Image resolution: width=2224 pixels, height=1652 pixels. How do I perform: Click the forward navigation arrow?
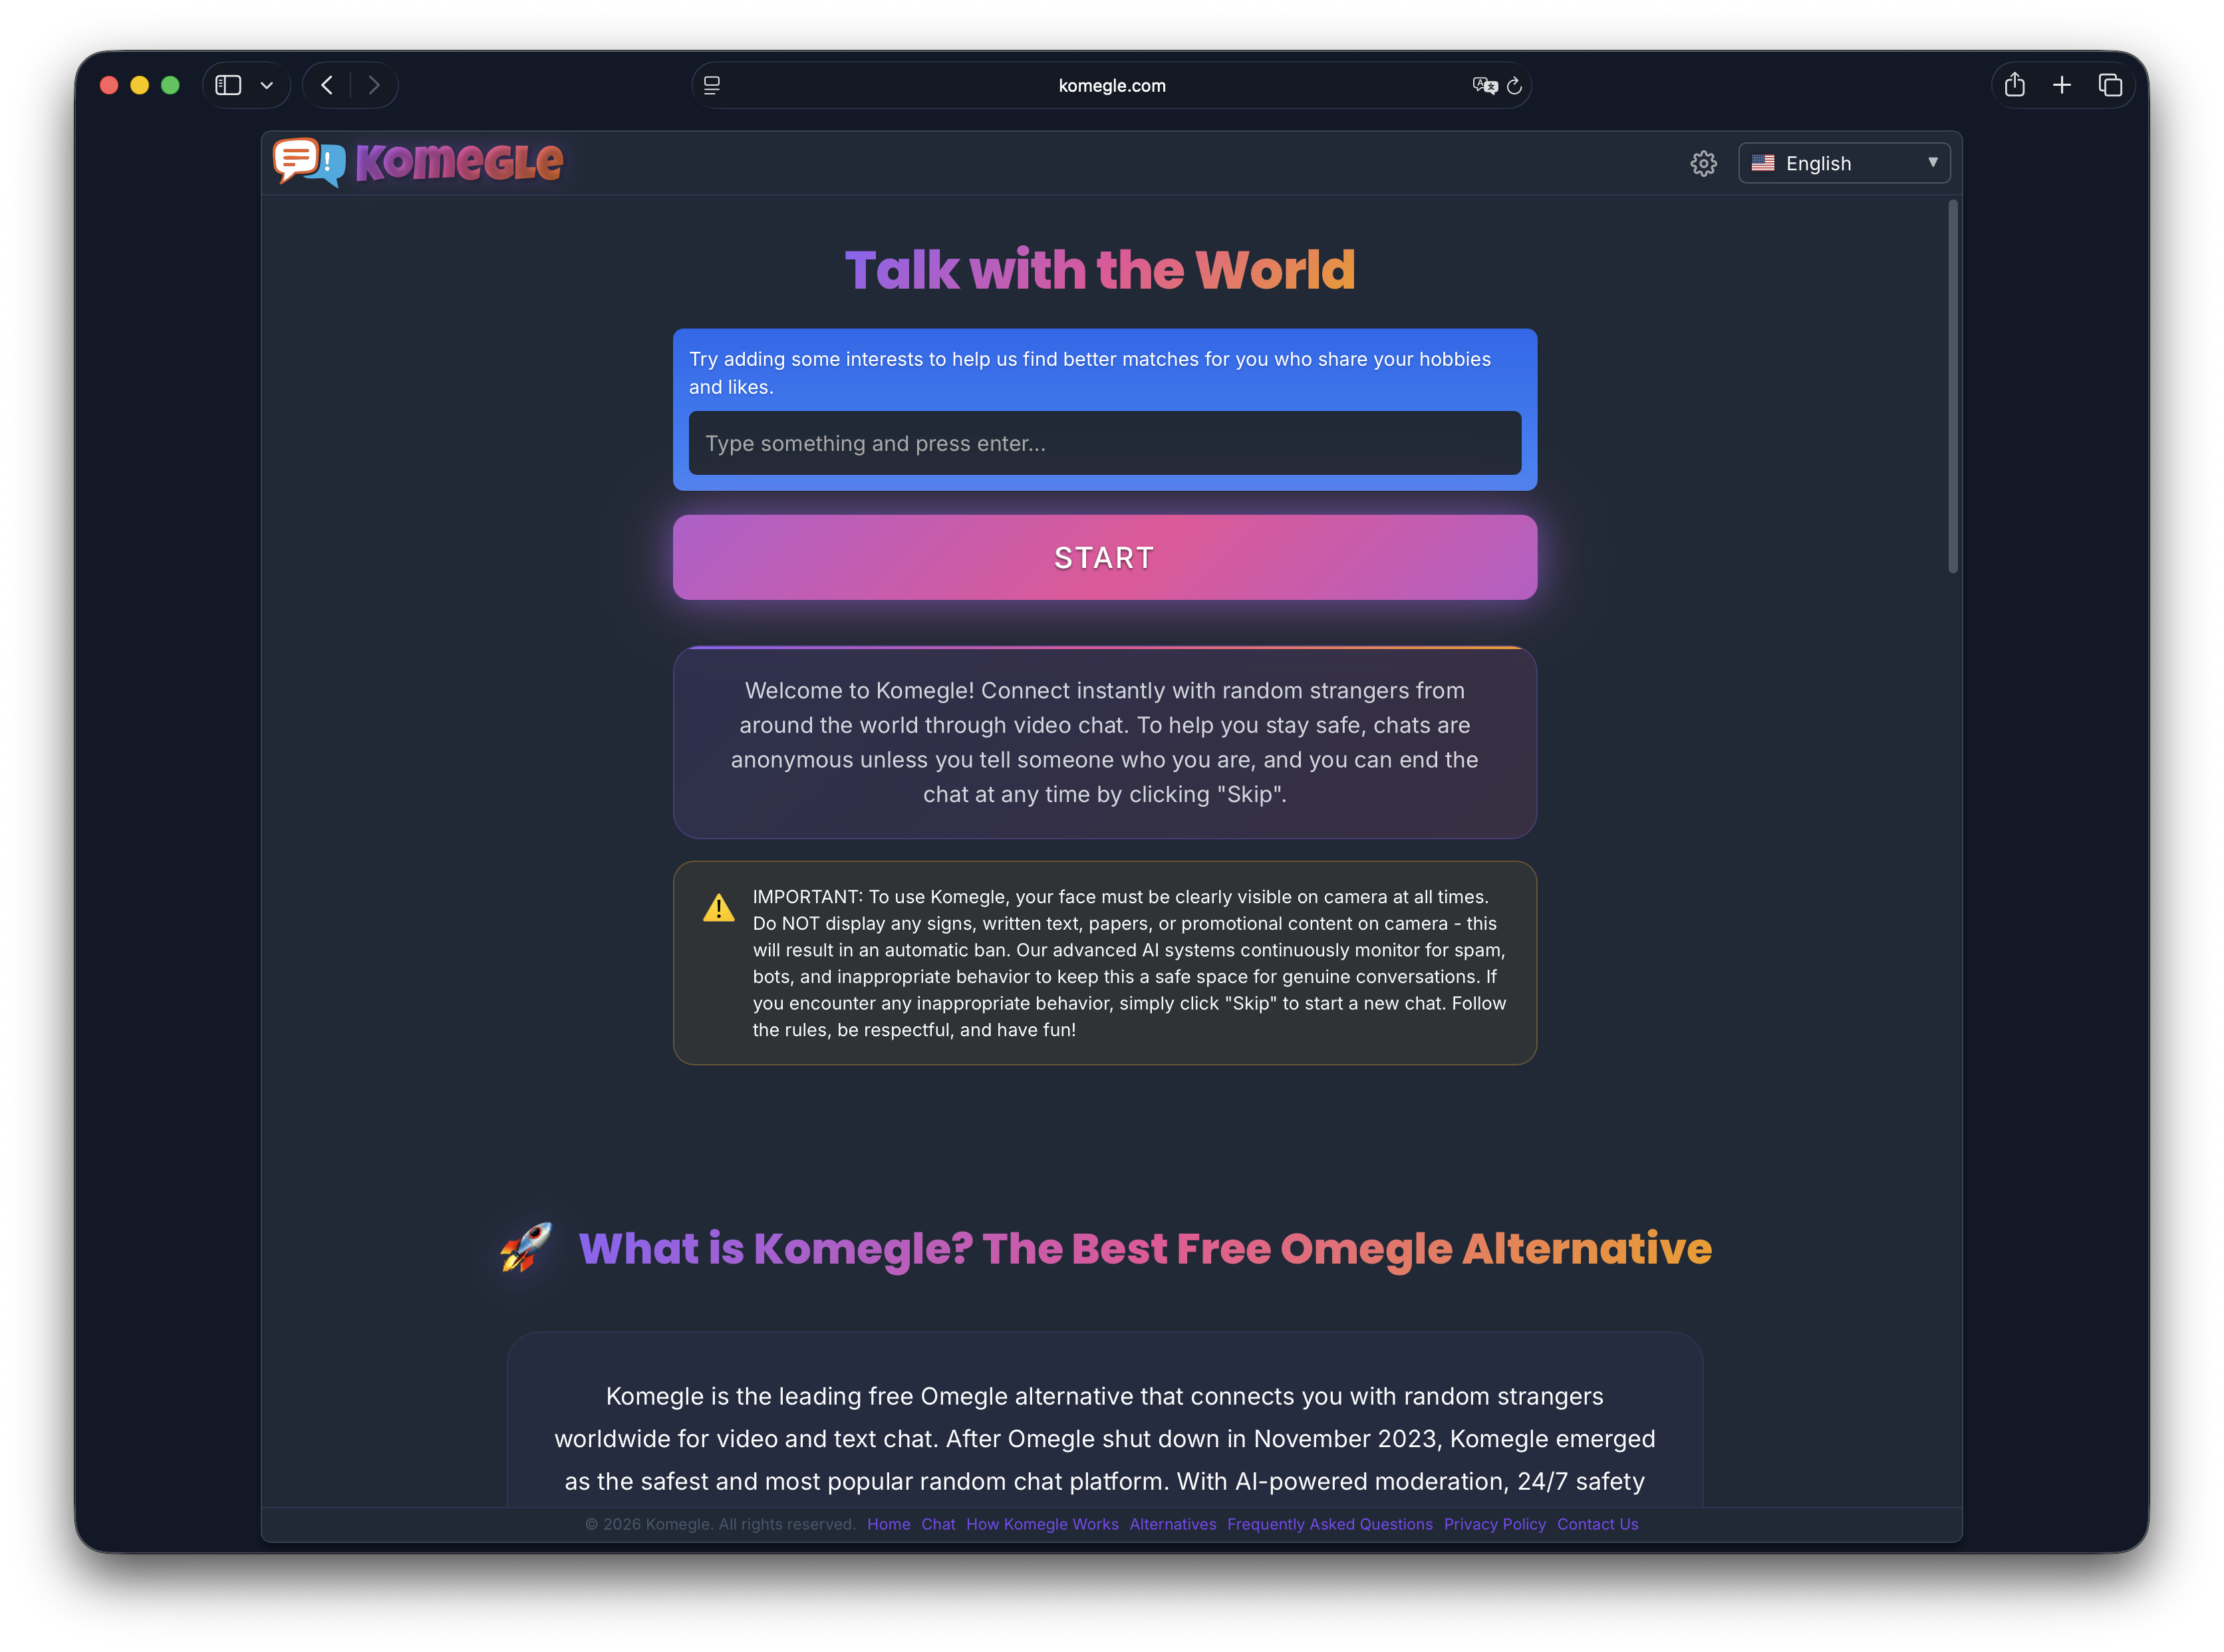point(374,85)
